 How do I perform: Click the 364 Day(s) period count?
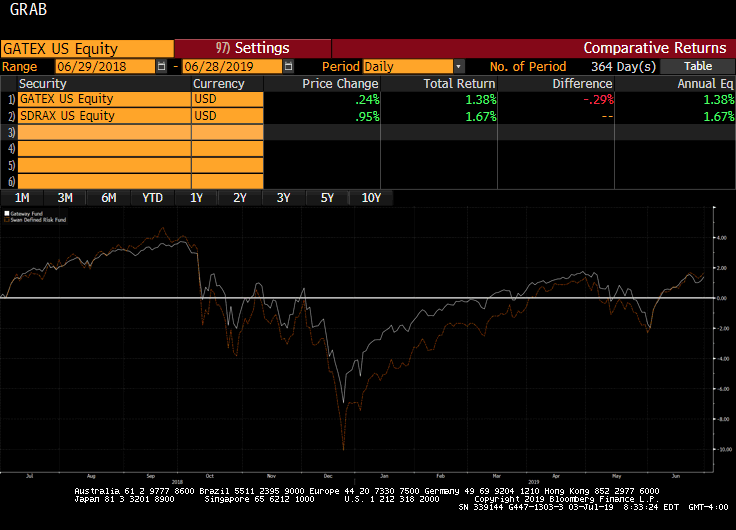click(x=623, y=66)
